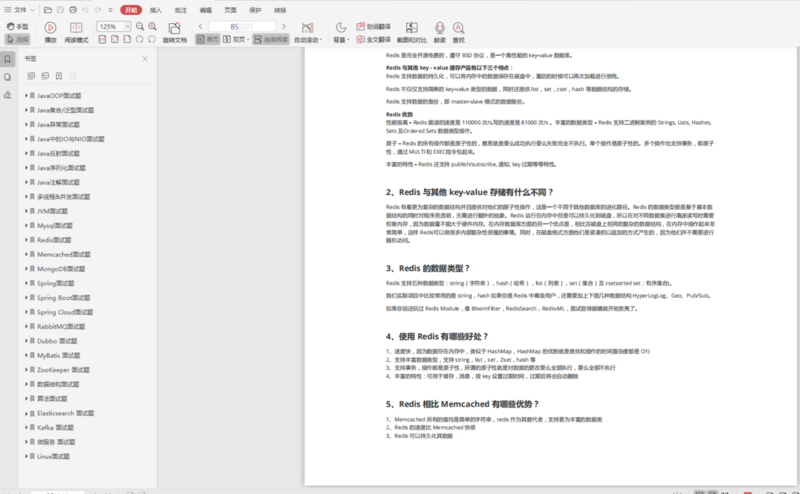Expand all bookmarks icon in panel
The image size is (800, 494).
pos(32,76)
